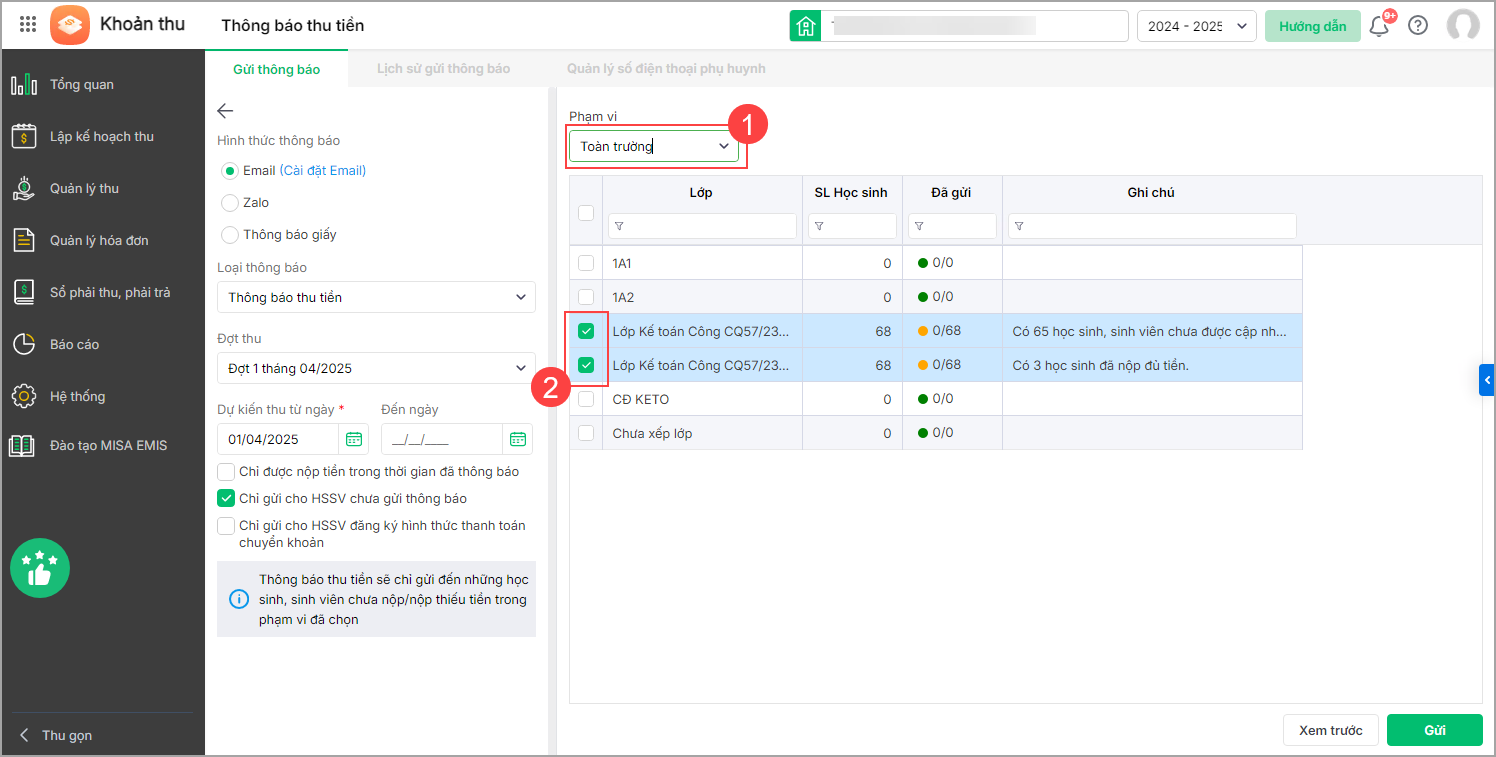Tick the checkbox for Chưa xếp lớp

tap(586, 433)
